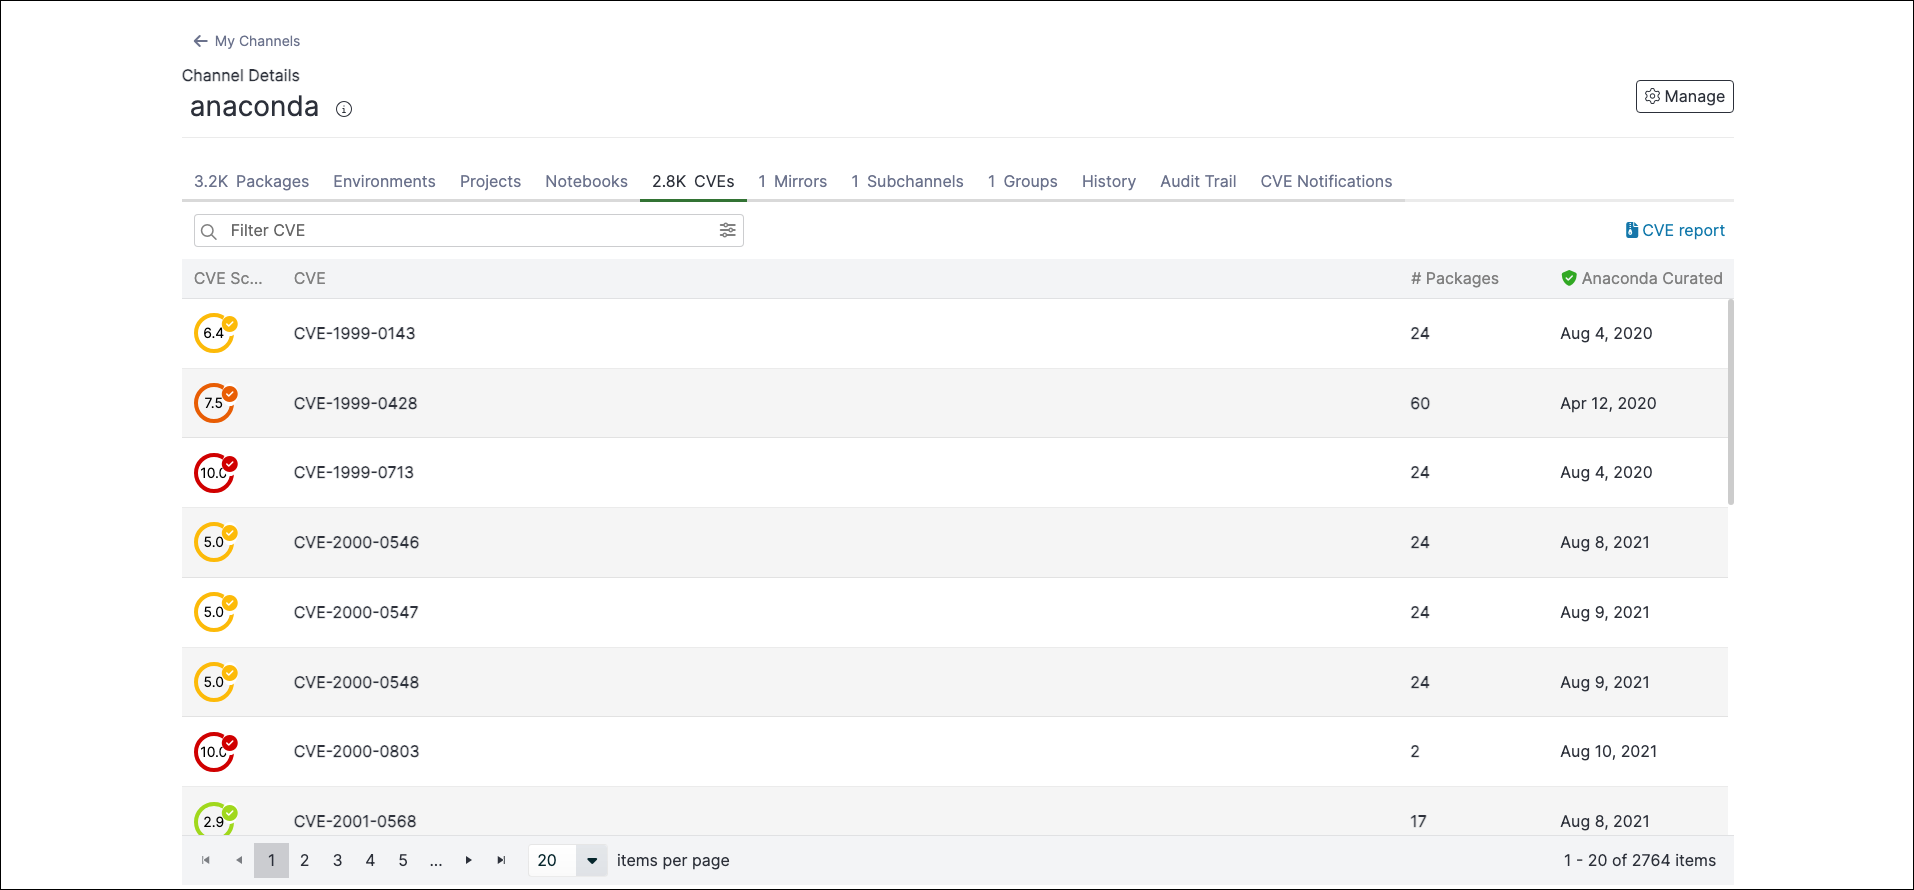Screen dimensions: 1914x890
Task: Click score badge for CVE-2000-0546
Action: (x=215, y=542)
